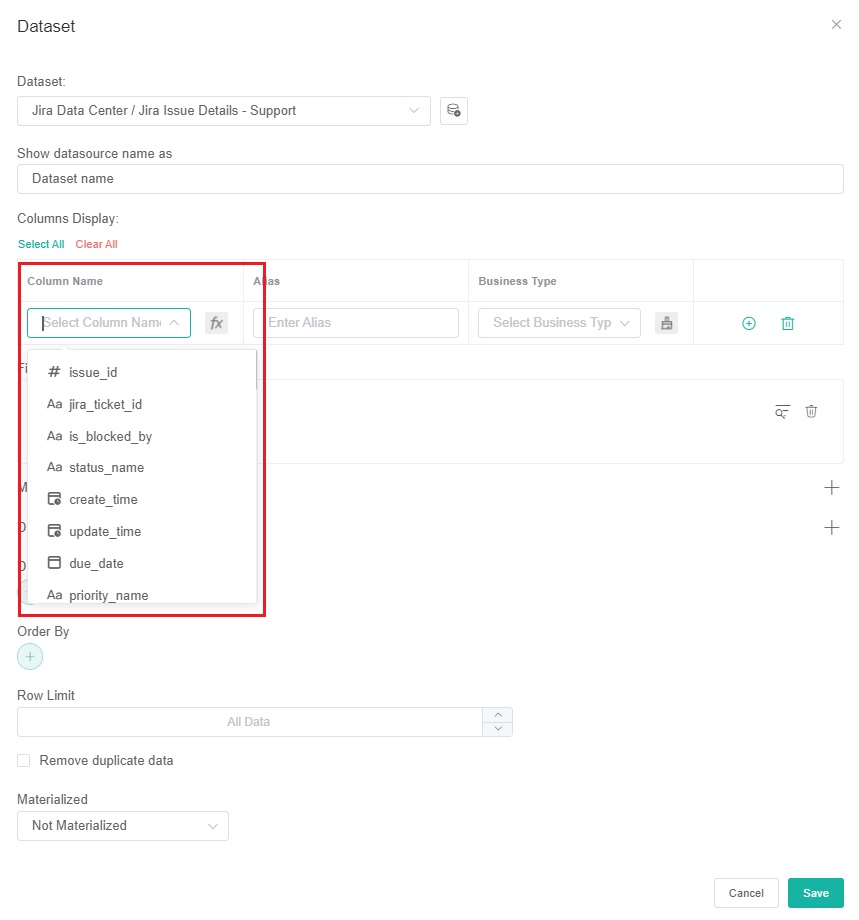Screen dimensions: 859x920
Task: Click the Select All link
Action: point(41,244)
